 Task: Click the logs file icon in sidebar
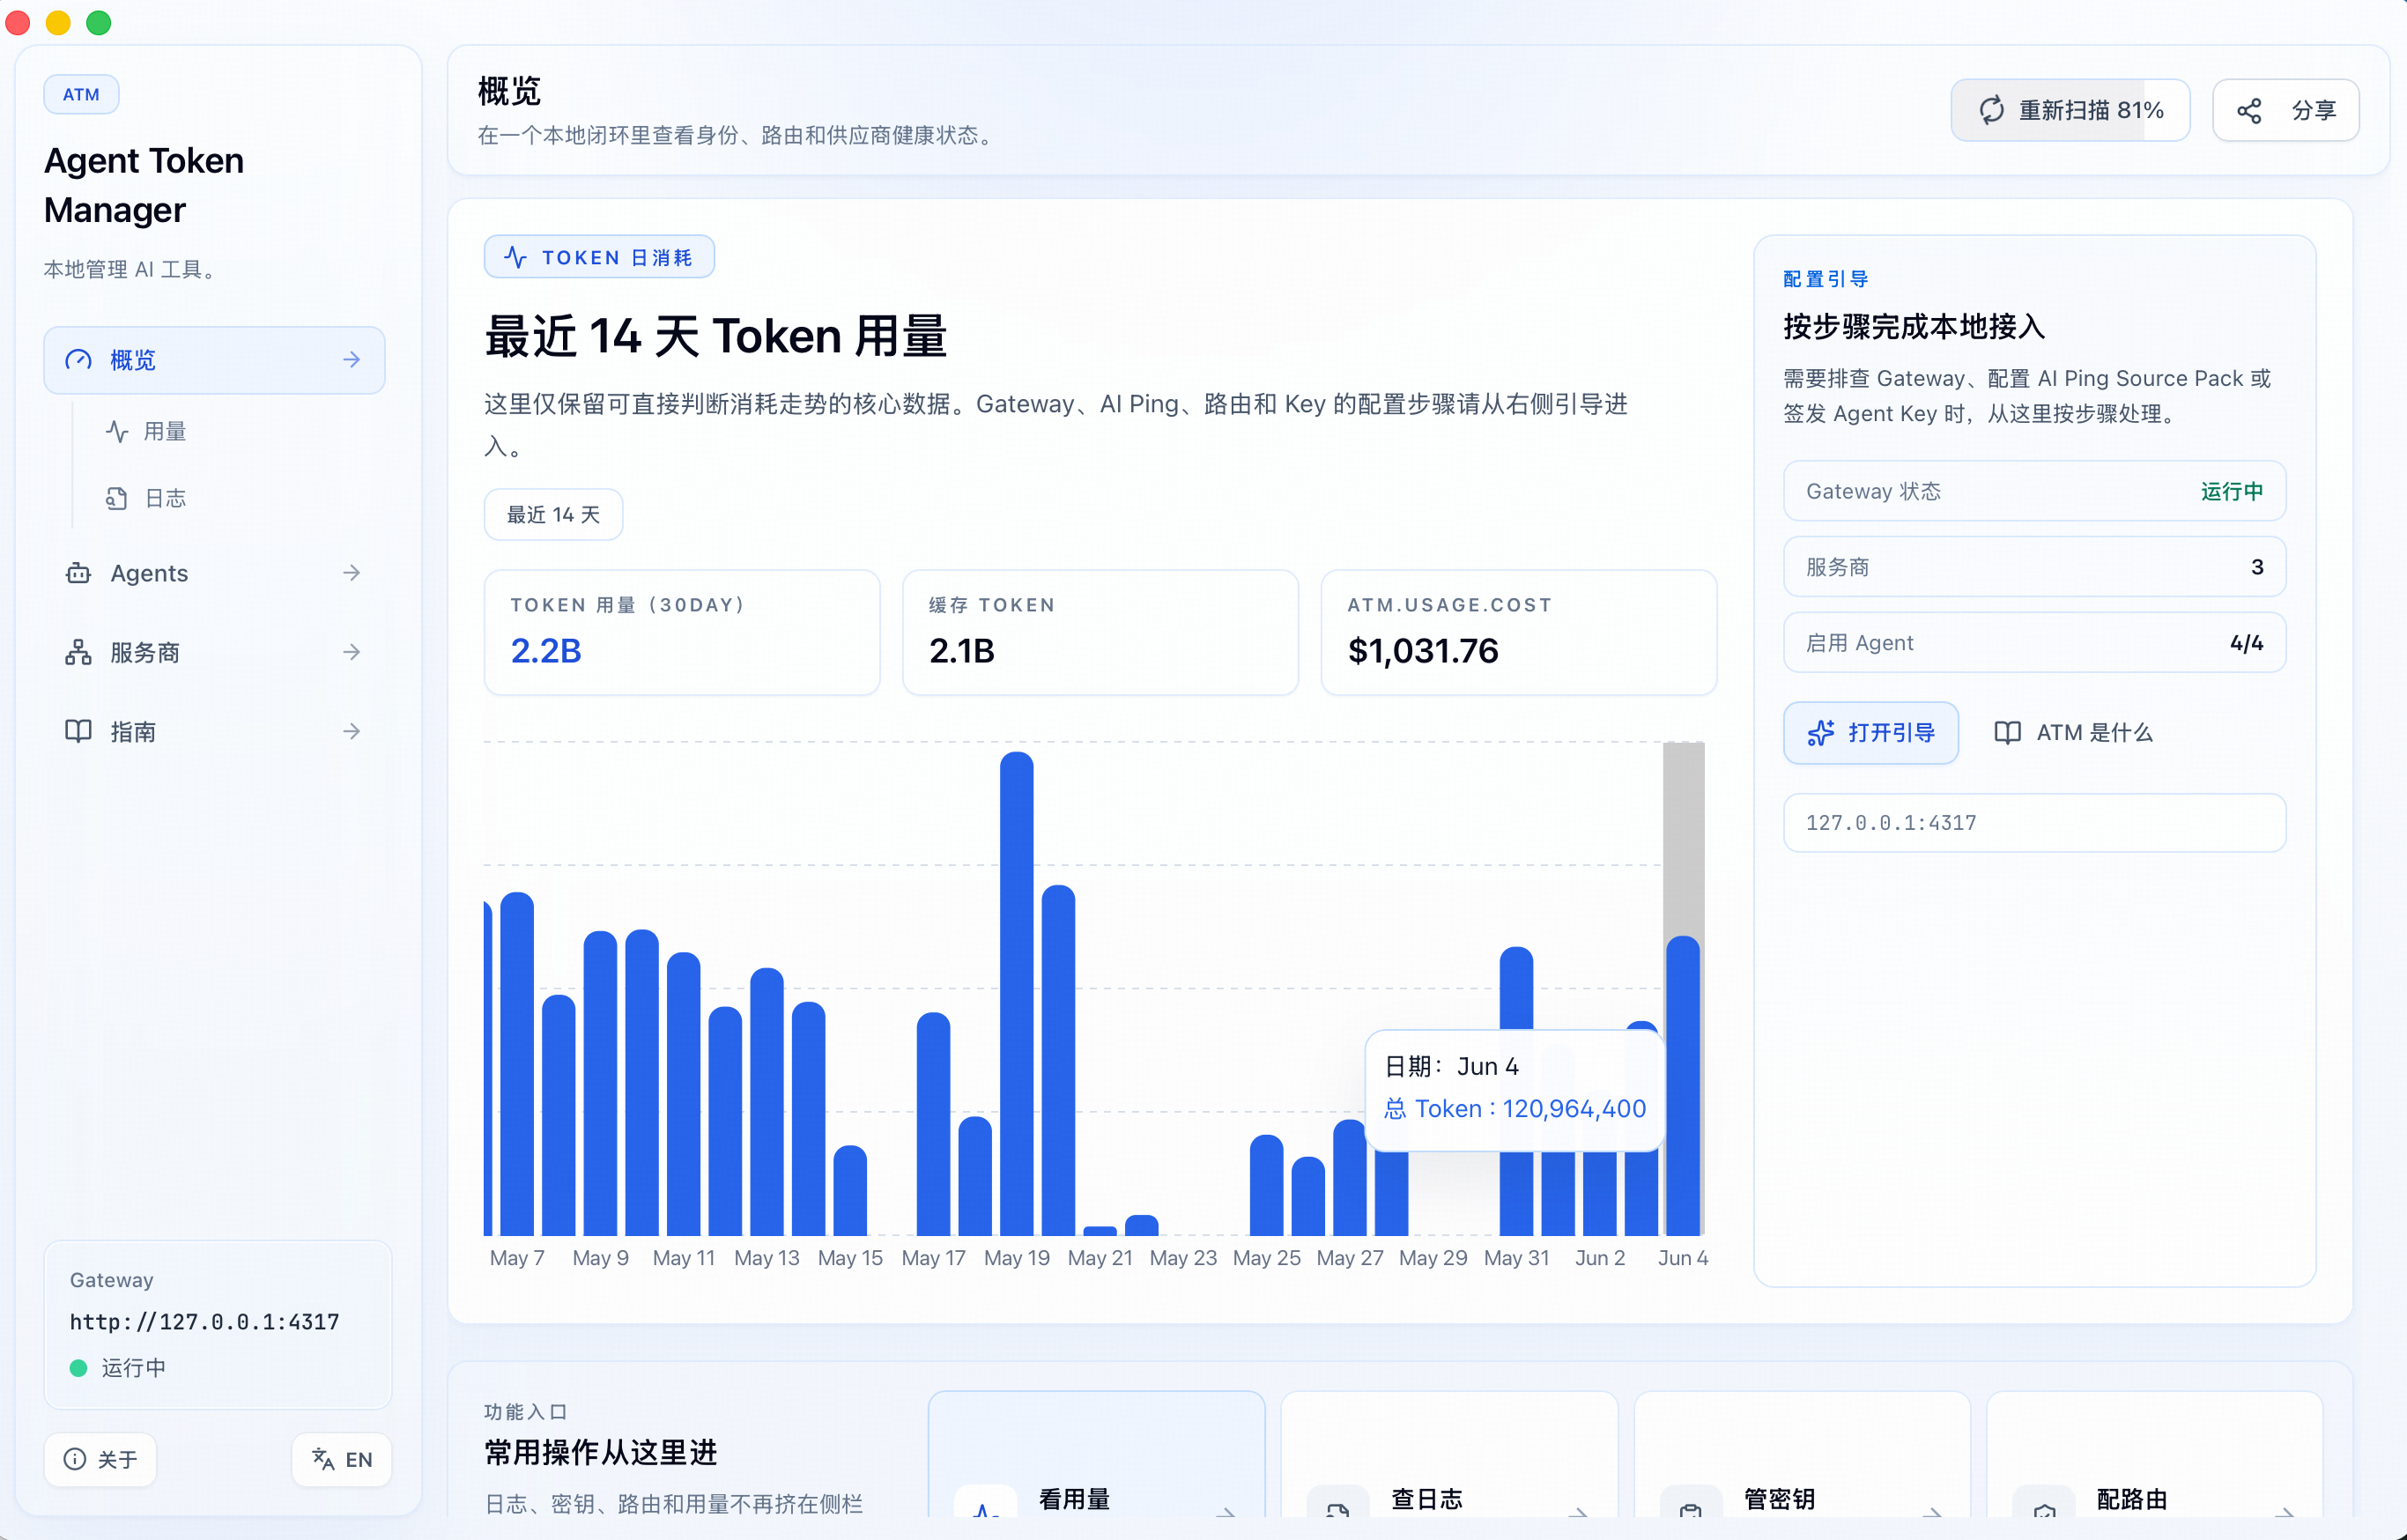[x=117, y=498]
